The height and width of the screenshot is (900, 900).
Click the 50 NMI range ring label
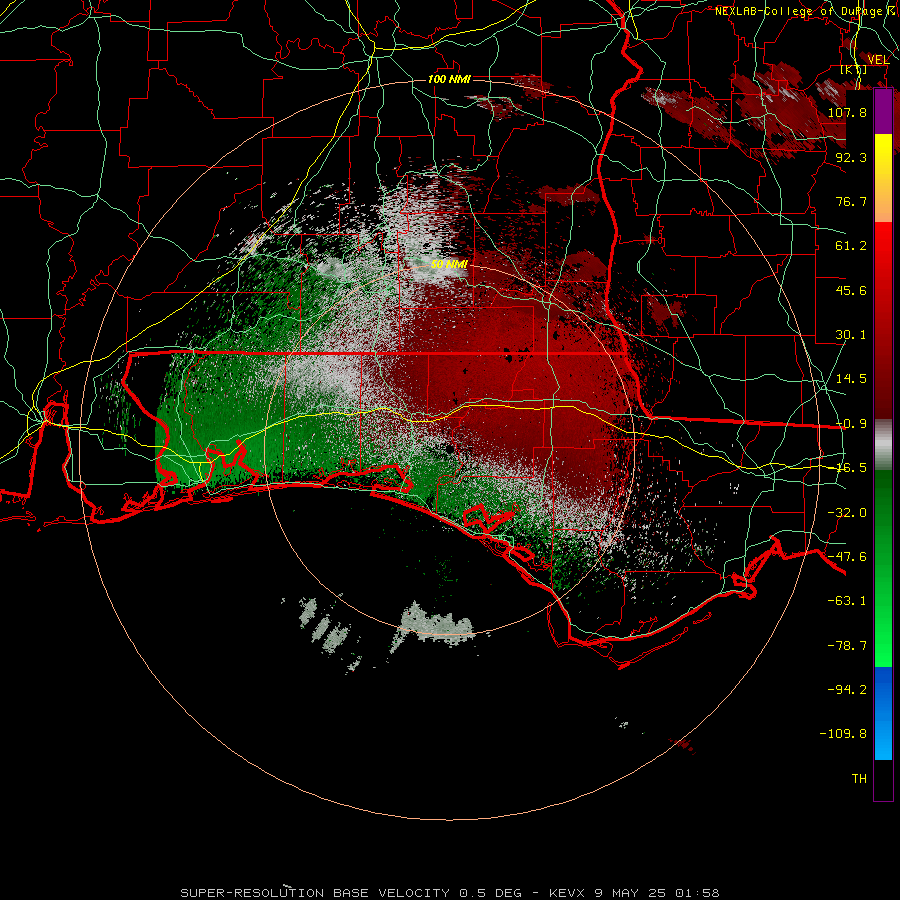click(x=449, y=265)
